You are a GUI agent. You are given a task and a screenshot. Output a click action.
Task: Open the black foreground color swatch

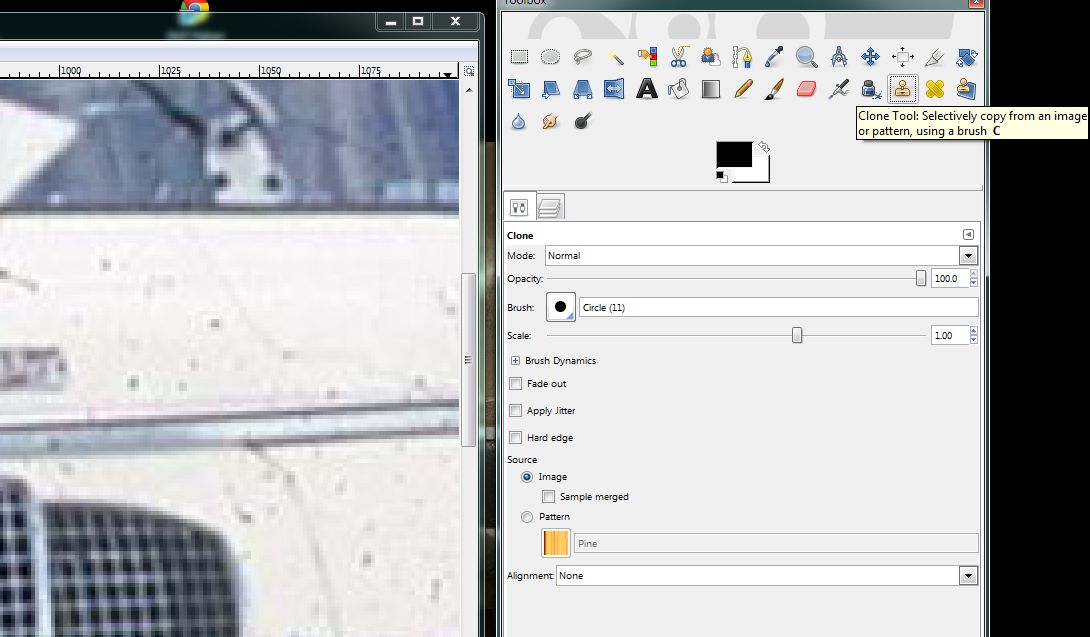[x=733, y=154]
